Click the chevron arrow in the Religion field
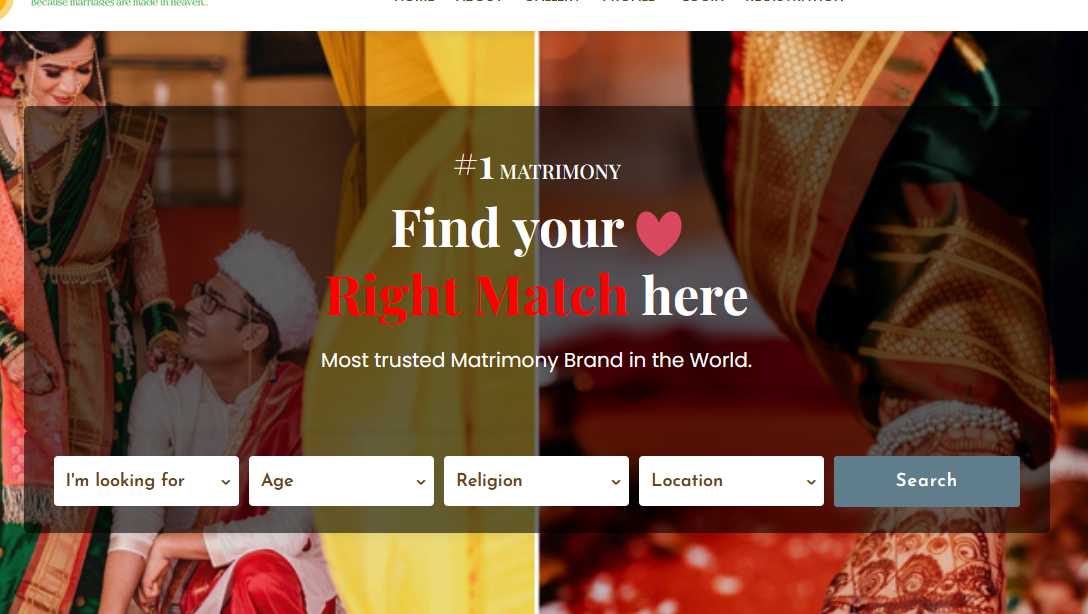 tap(615, 481)
